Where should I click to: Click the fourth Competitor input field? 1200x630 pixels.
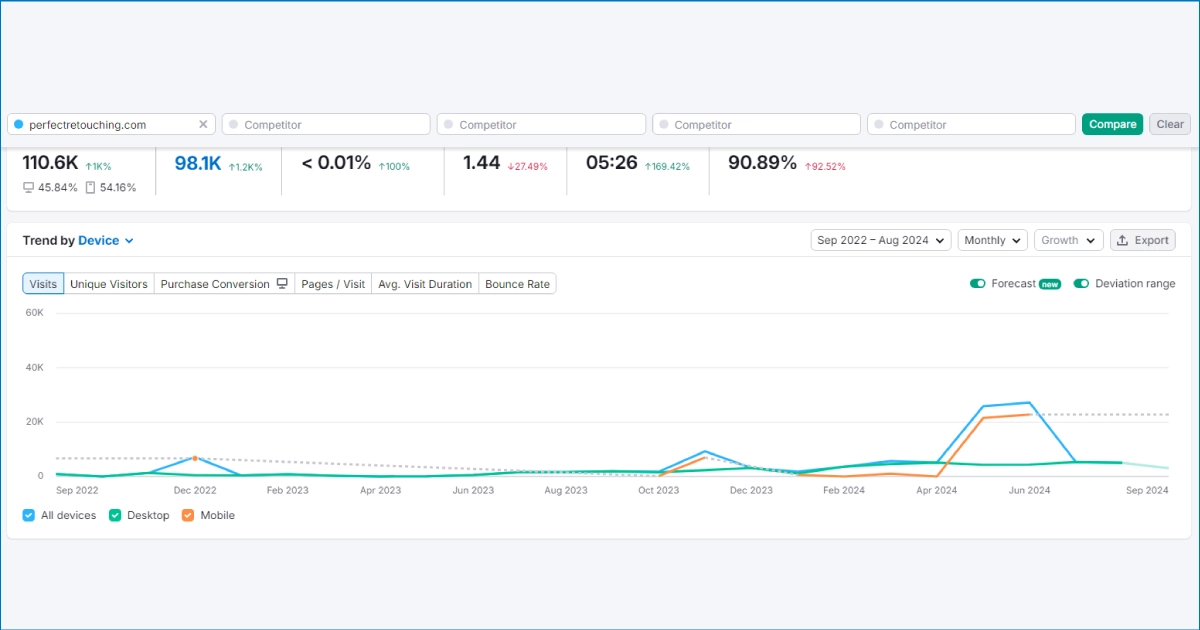click(971, 124)
